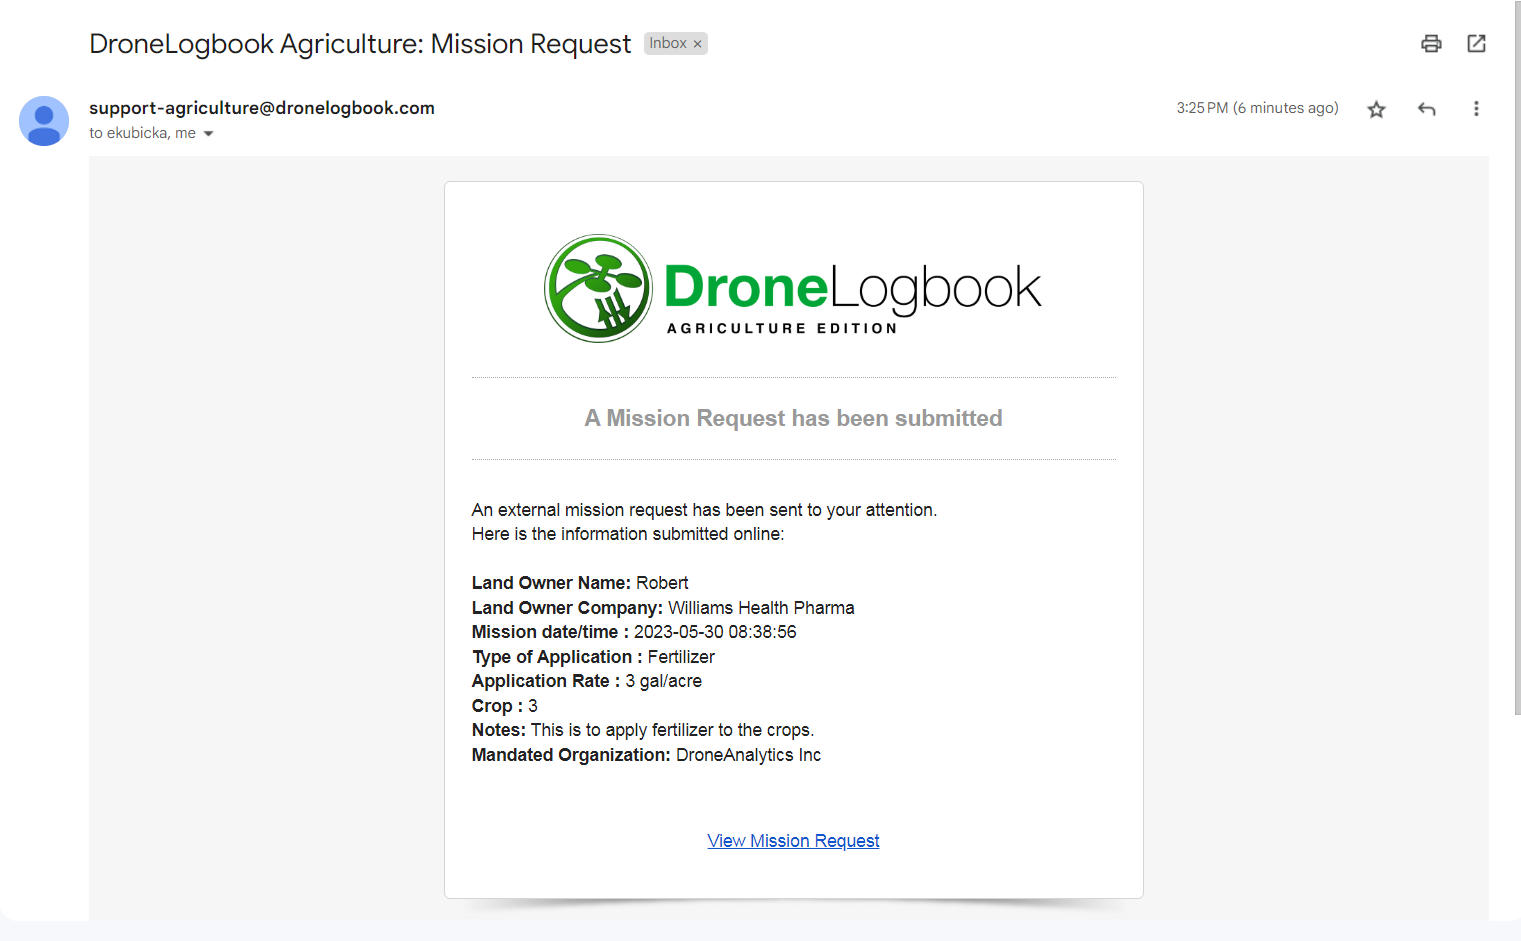Remove the Inbox label with its x
This screenshot has height=941, width=1521.
pos(697,44)
